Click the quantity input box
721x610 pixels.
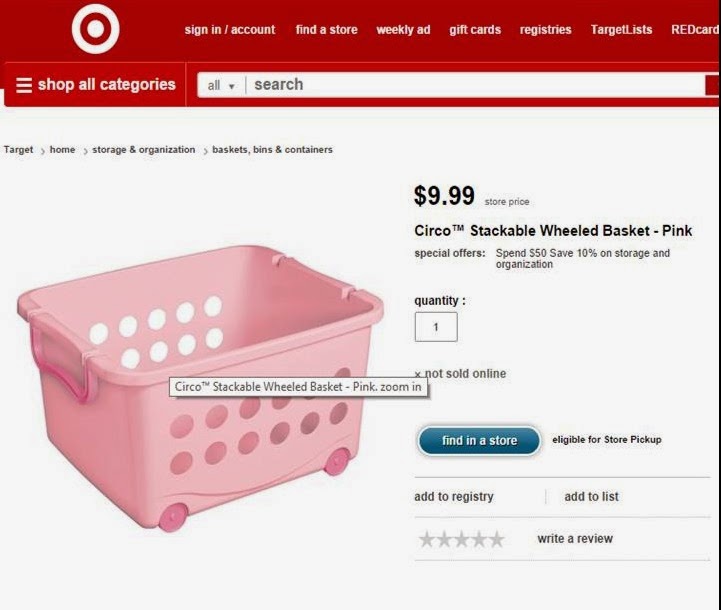point(436,327)
